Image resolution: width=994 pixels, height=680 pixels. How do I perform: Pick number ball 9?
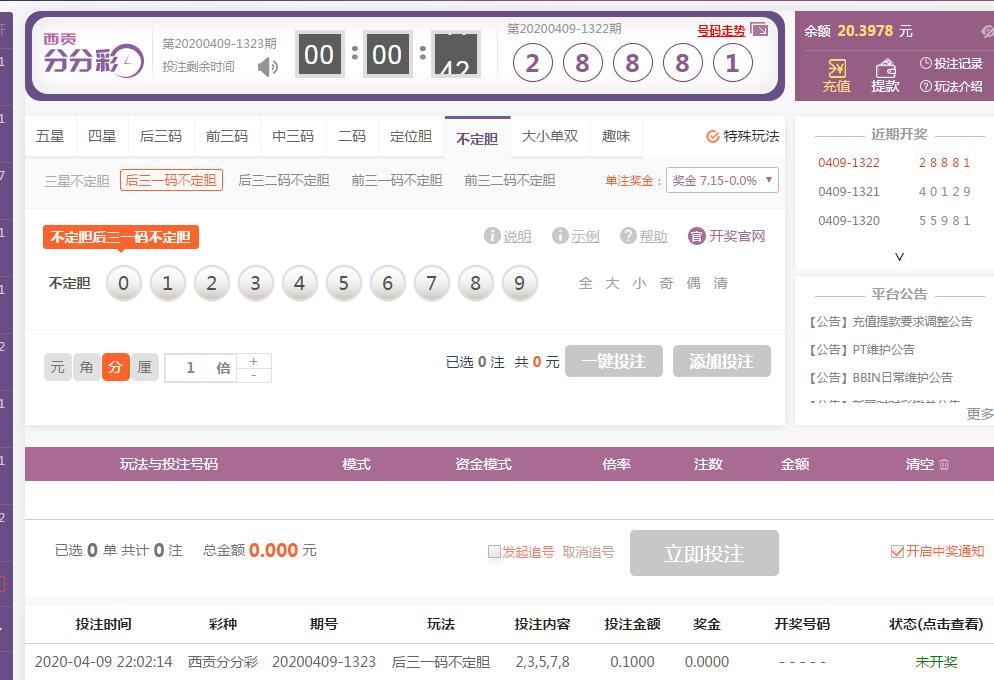click(x=519, y=283)
